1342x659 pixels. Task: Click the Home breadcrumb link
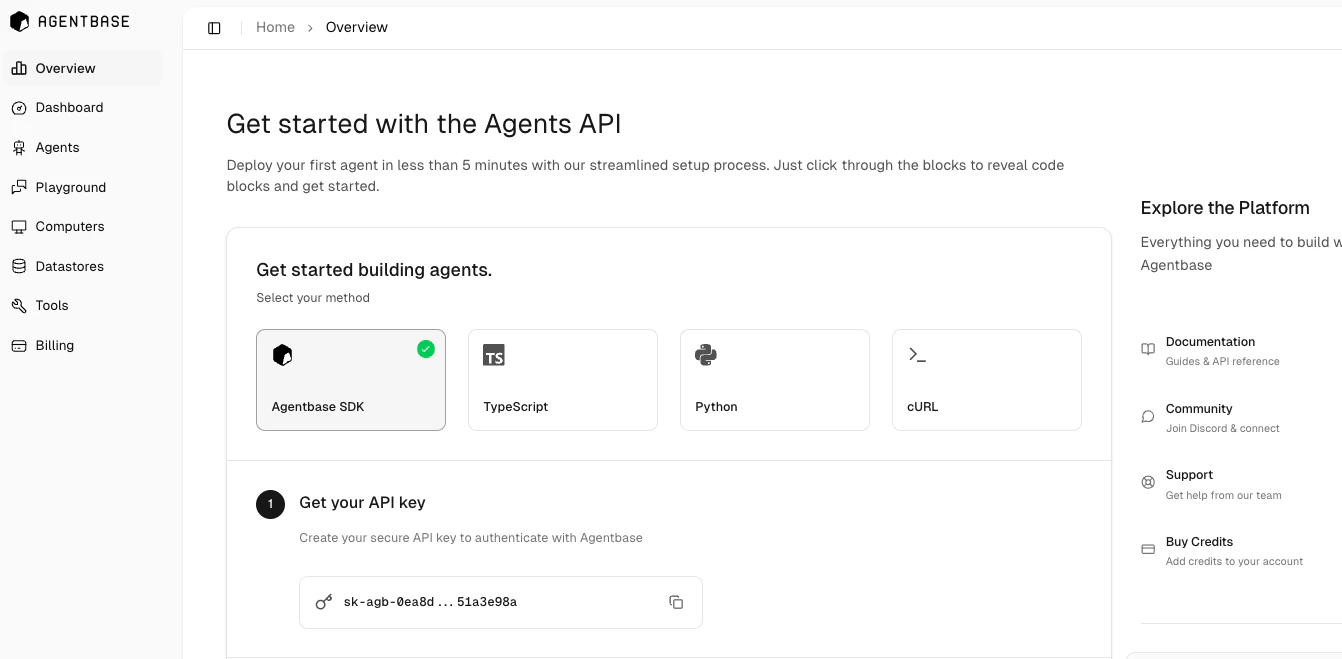coord(275,28)
